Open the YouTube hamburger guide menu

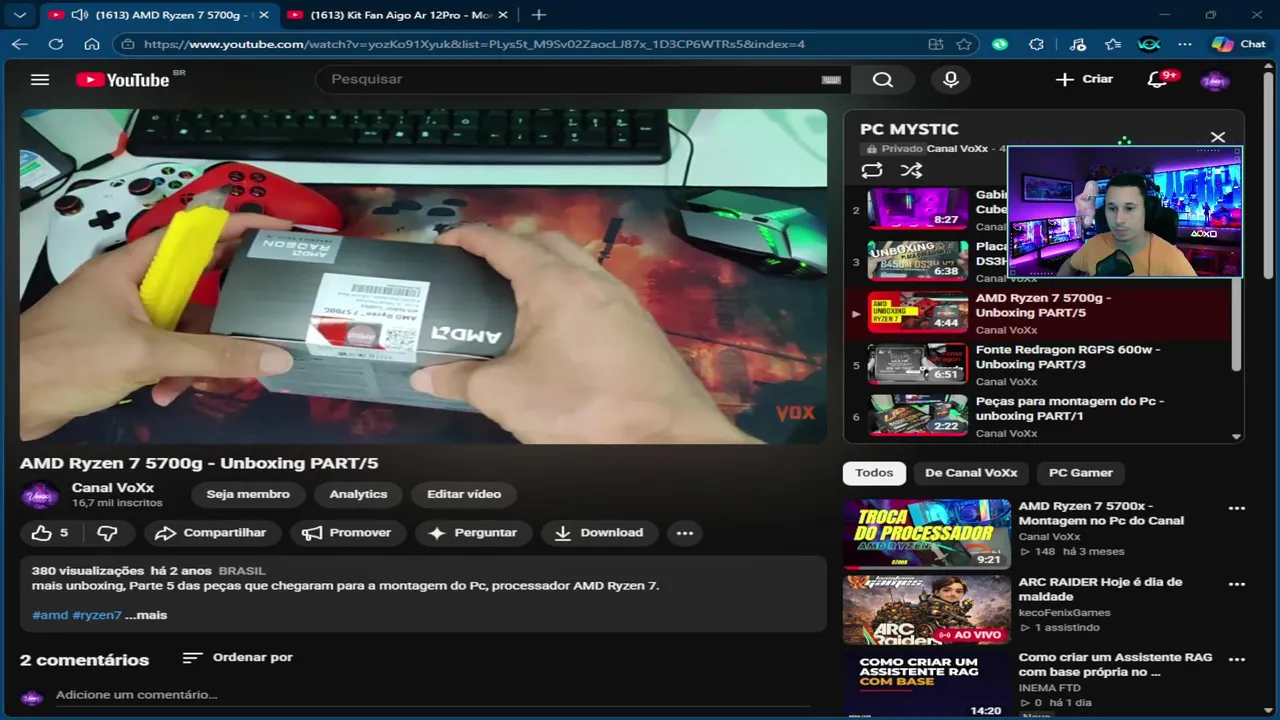[40, 80]
